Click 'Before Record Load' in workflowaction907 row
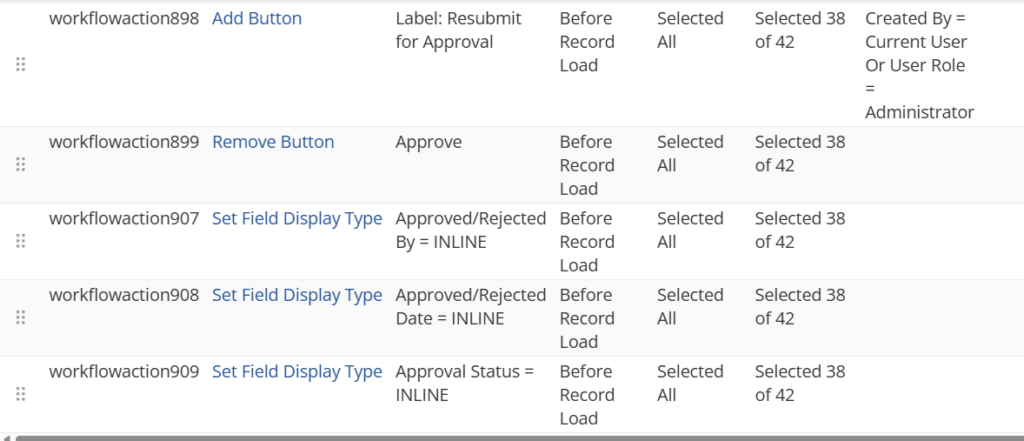 (587, 242)
